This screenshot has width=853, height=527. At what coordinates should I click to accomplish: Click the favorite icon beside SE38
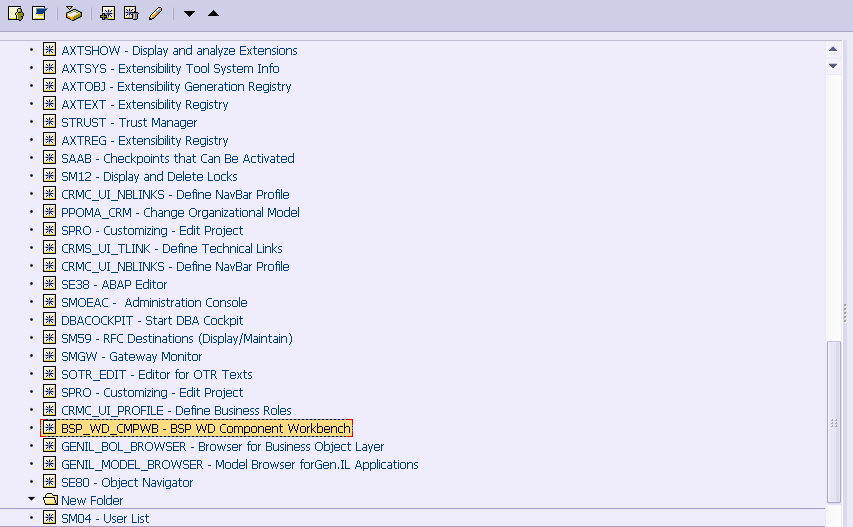(50, 284)
